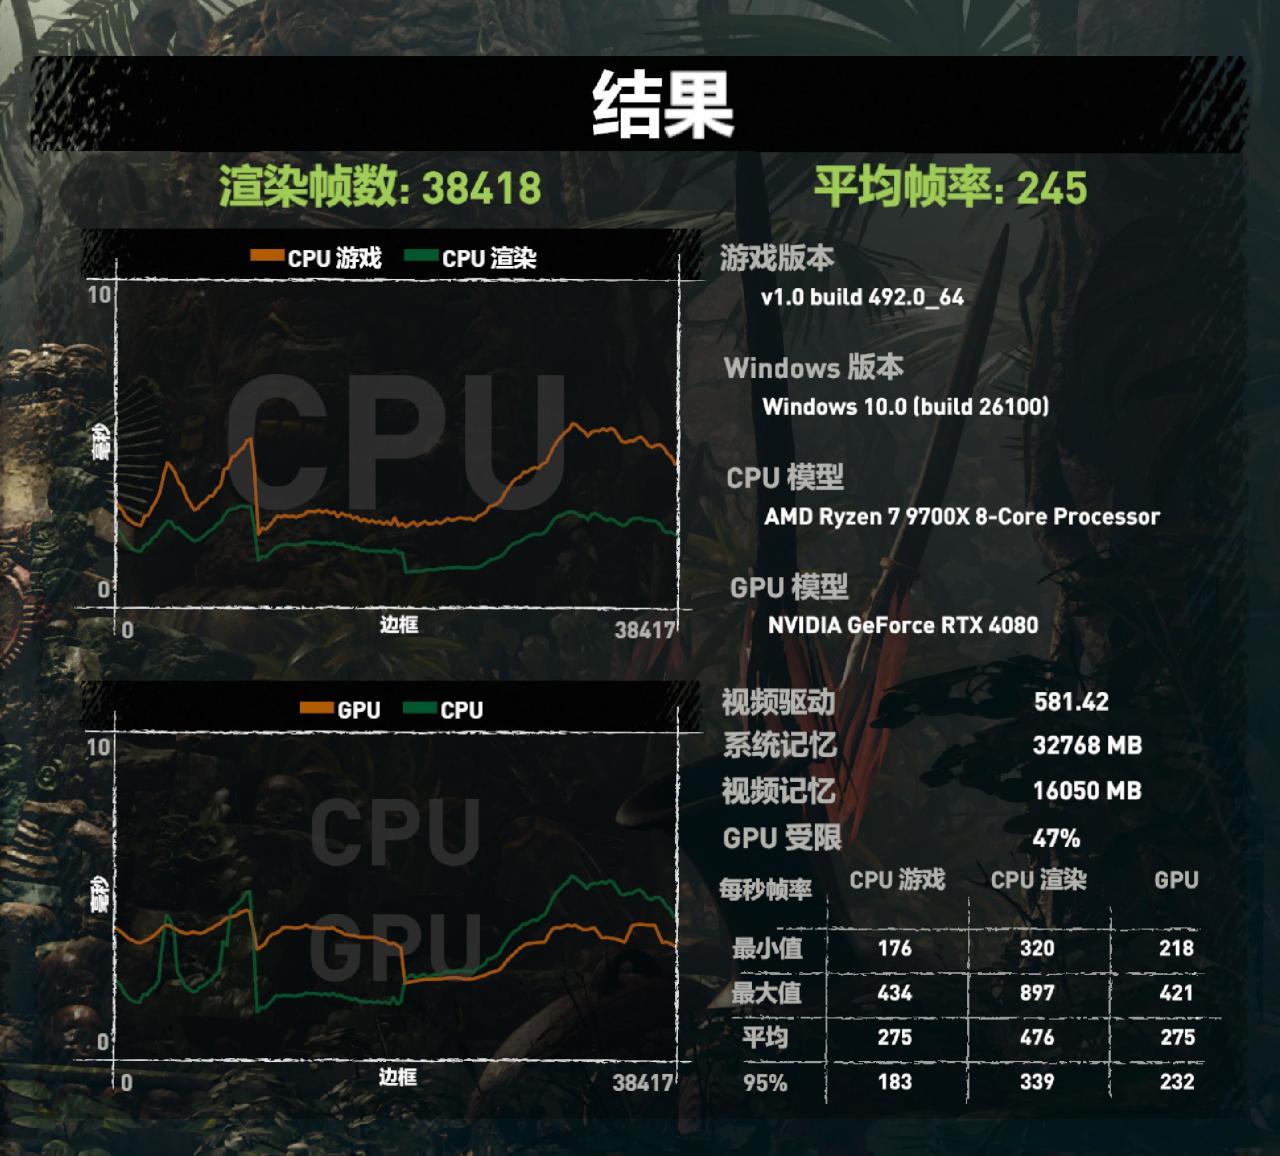Select the 渲染帧数: 38418 text
This screenshot has height=1156, width=1280.
point(380,187)
